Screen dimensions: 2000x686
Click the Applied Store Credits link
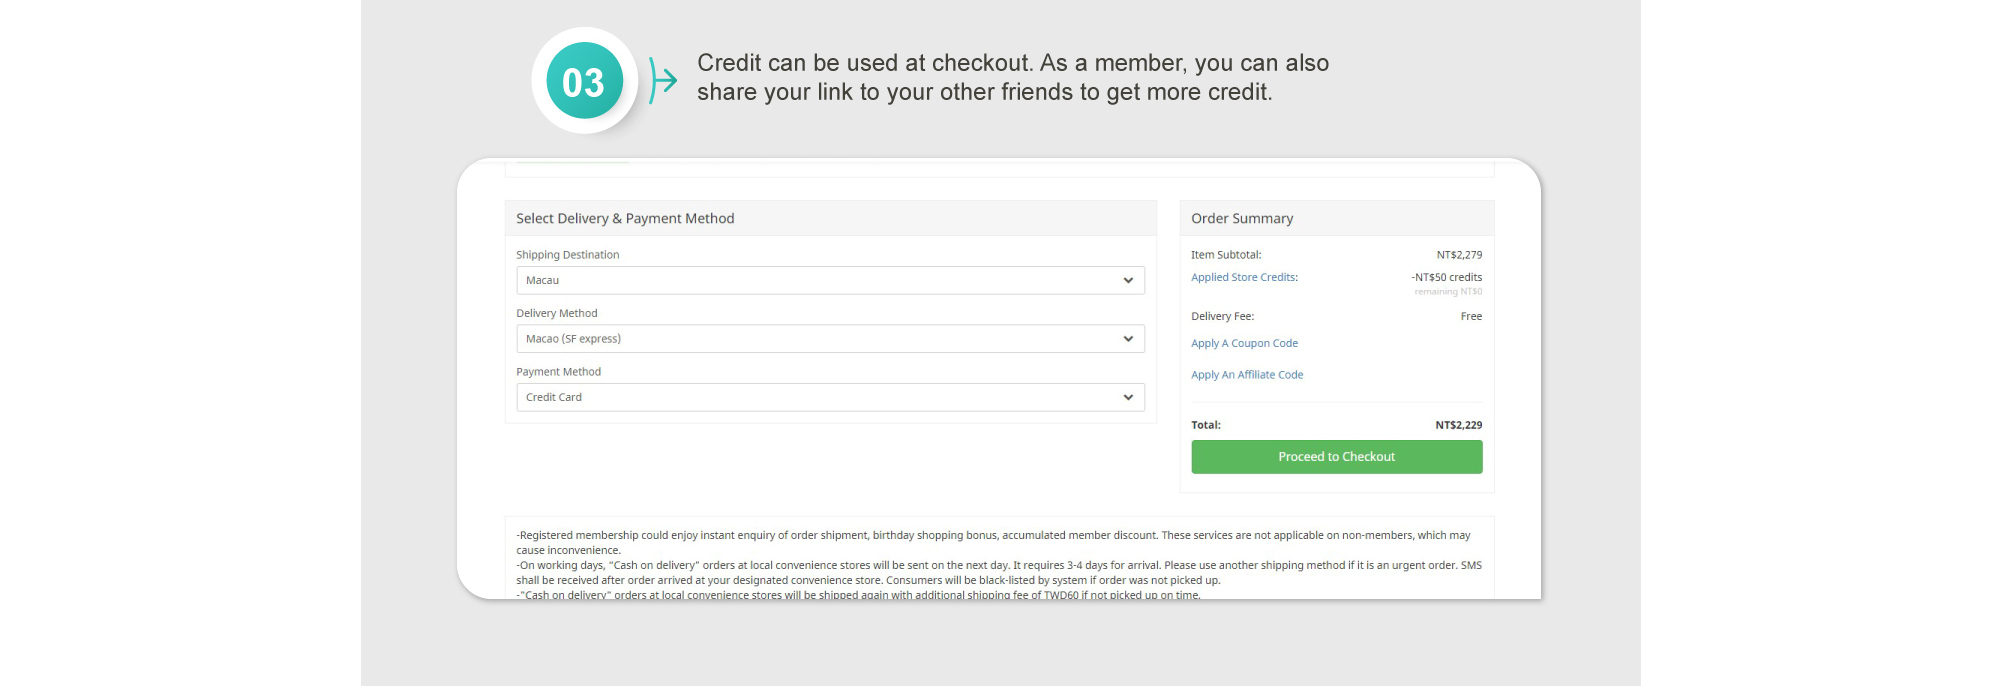(1243, 278)
